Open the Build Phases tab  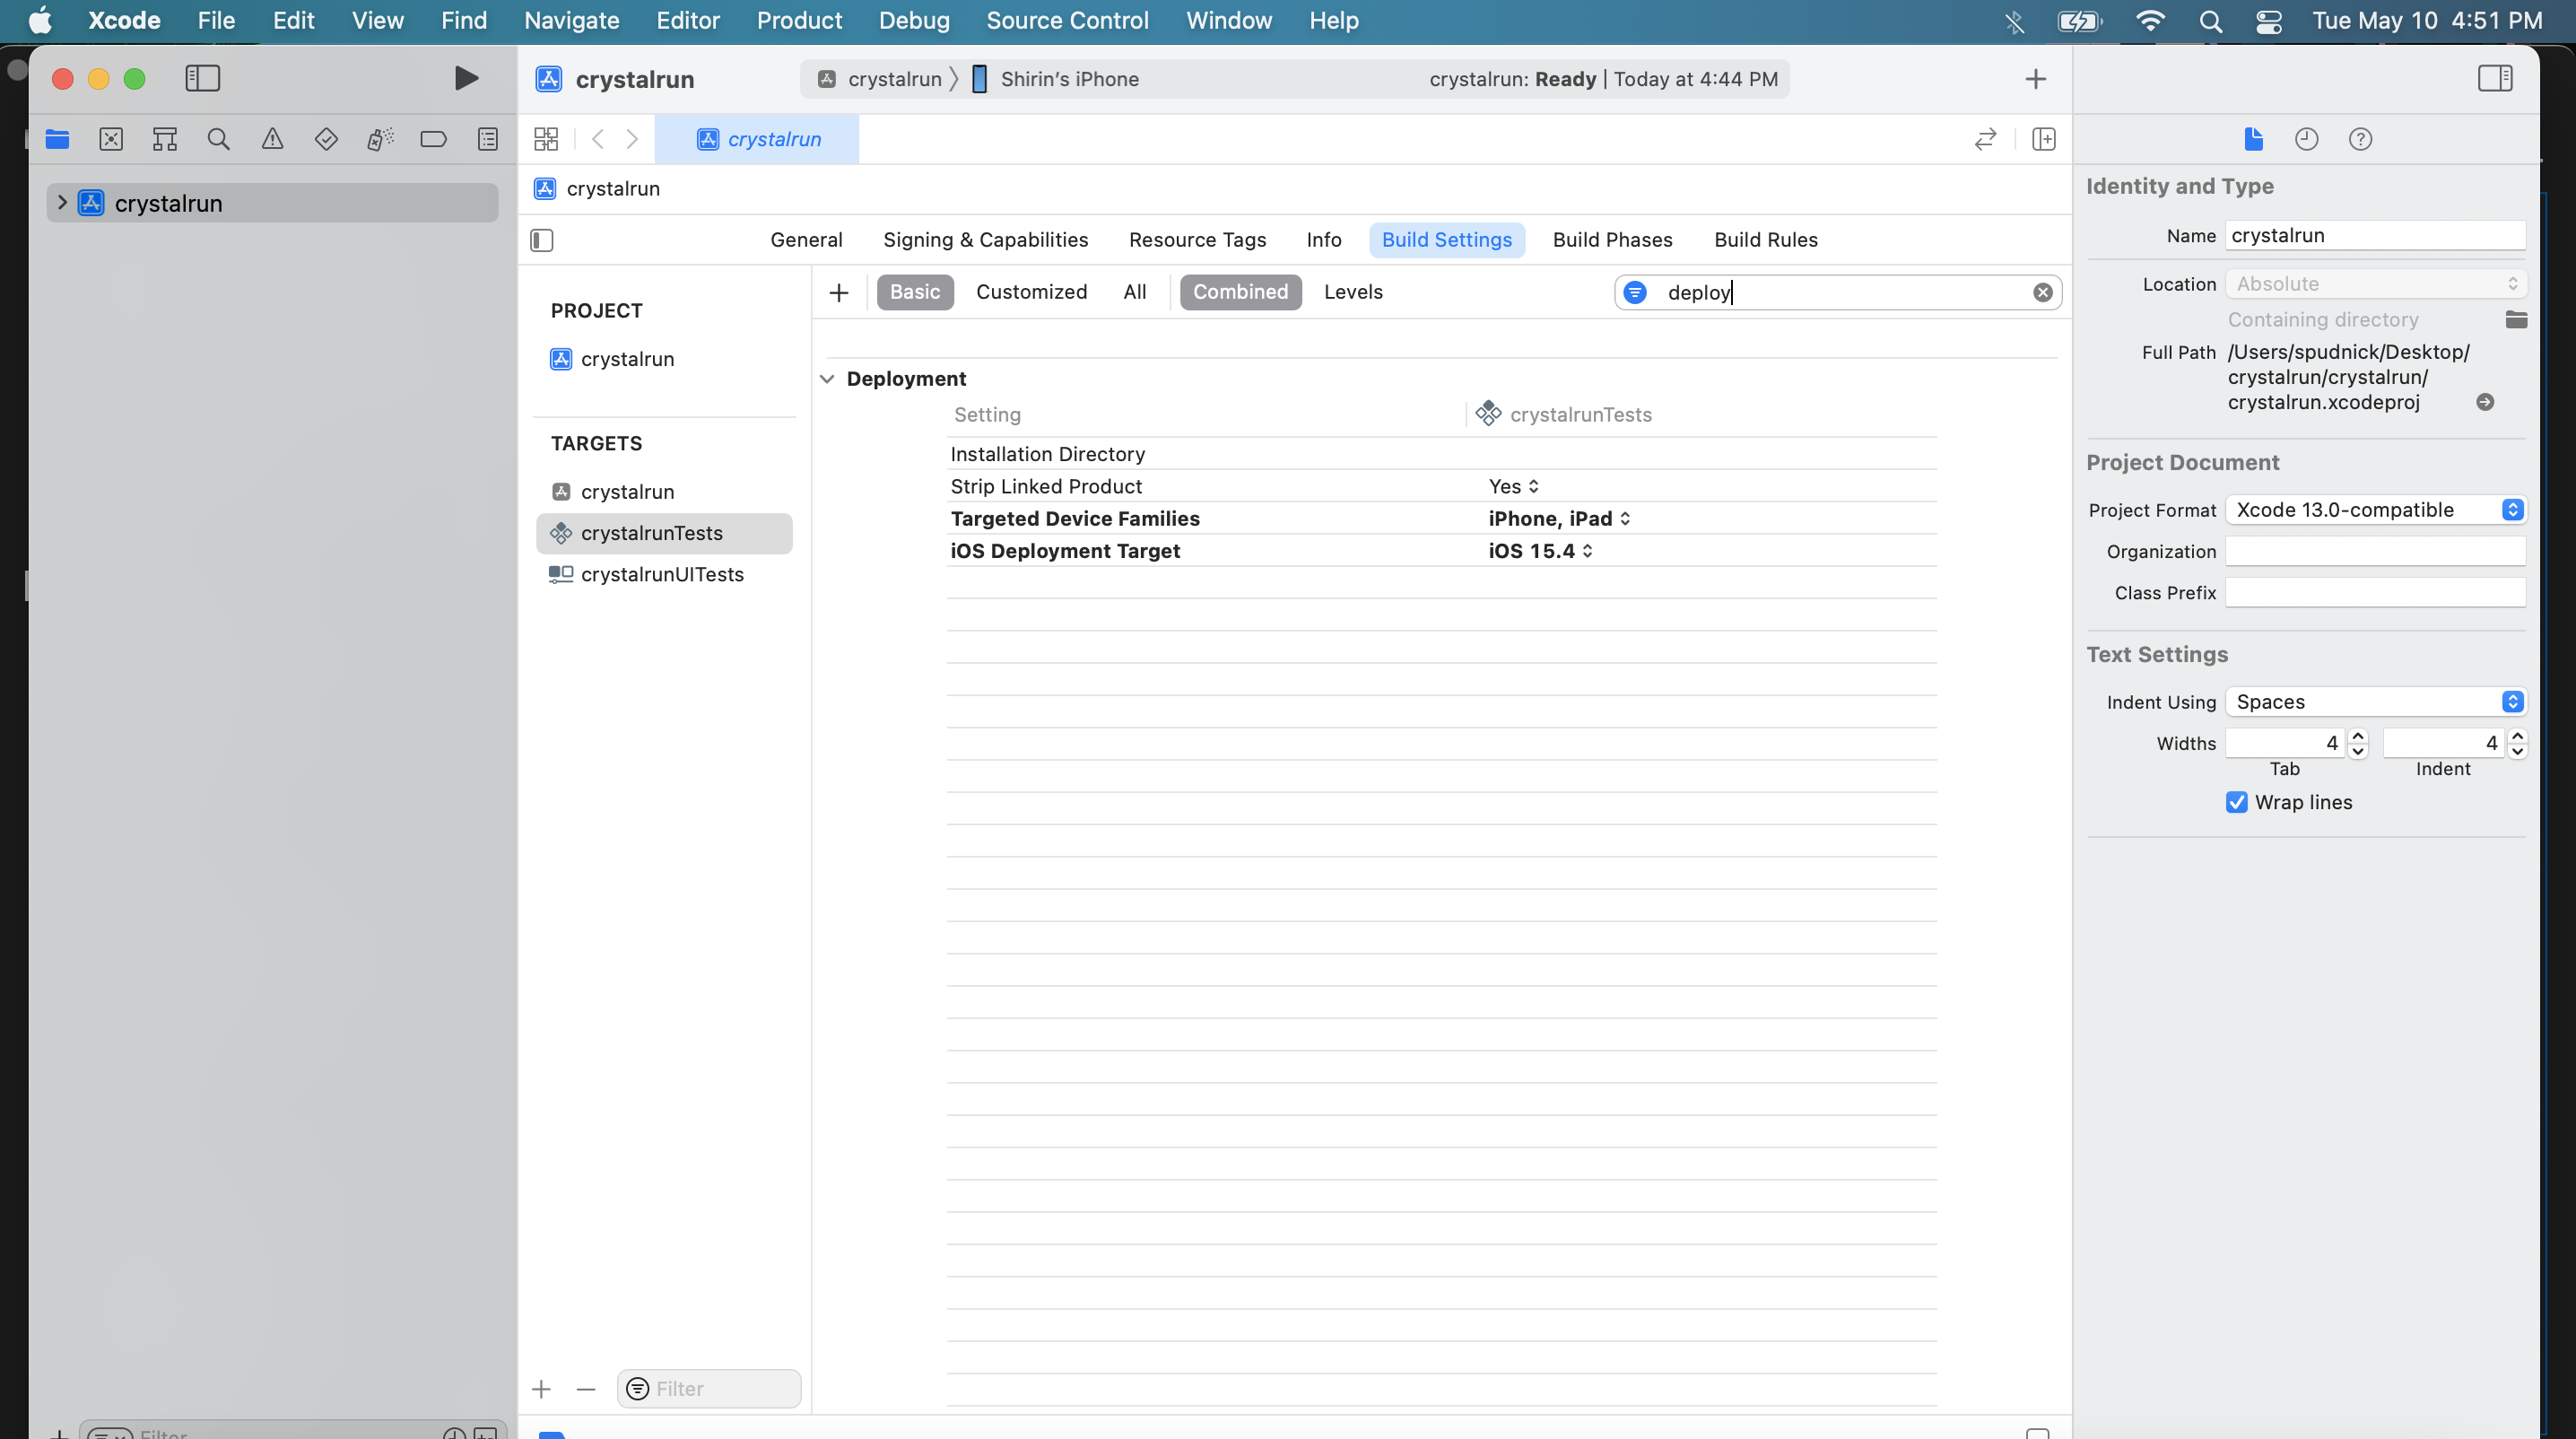click(x=1612, y=240)
